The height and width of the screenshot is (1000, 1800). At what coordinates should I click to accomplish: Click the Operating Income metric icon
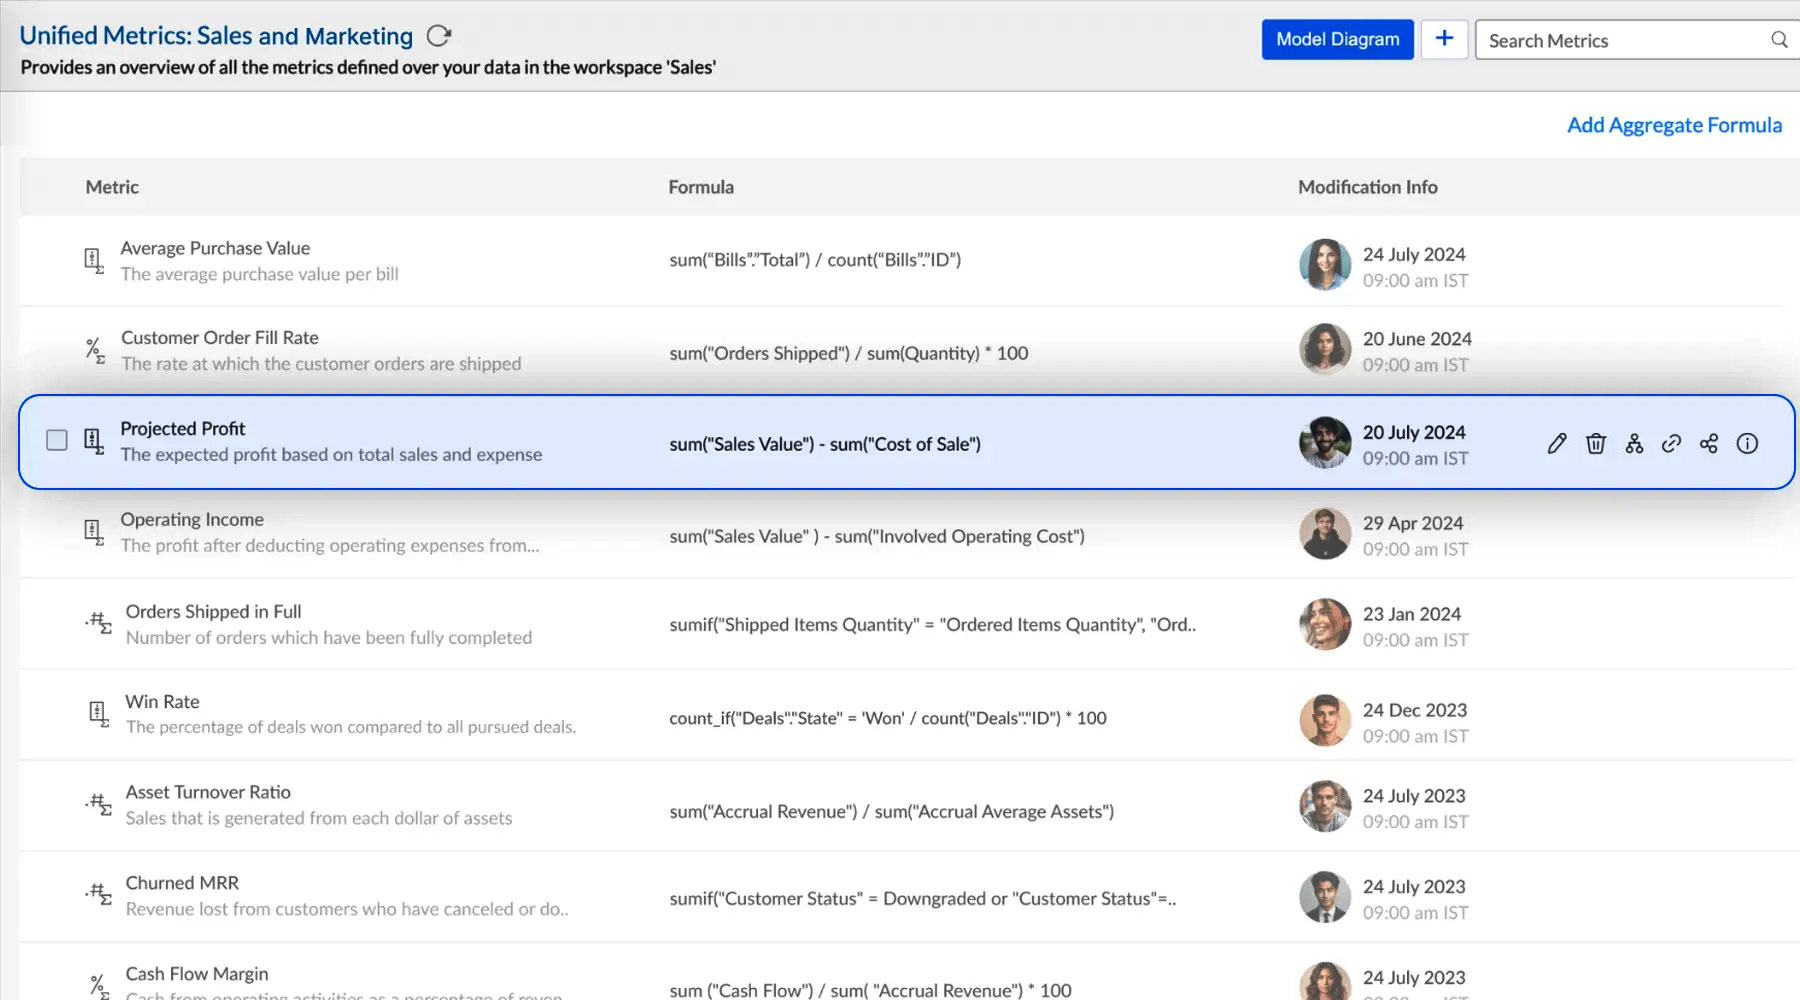[94, 532]
